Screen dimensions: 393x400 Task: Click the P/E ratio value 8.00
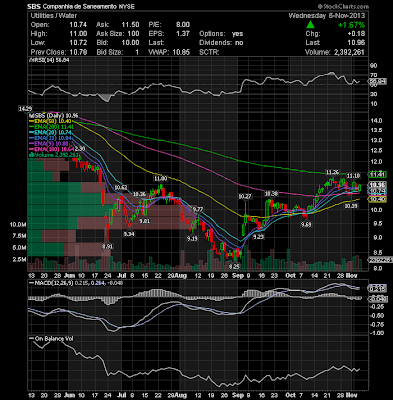183,25
